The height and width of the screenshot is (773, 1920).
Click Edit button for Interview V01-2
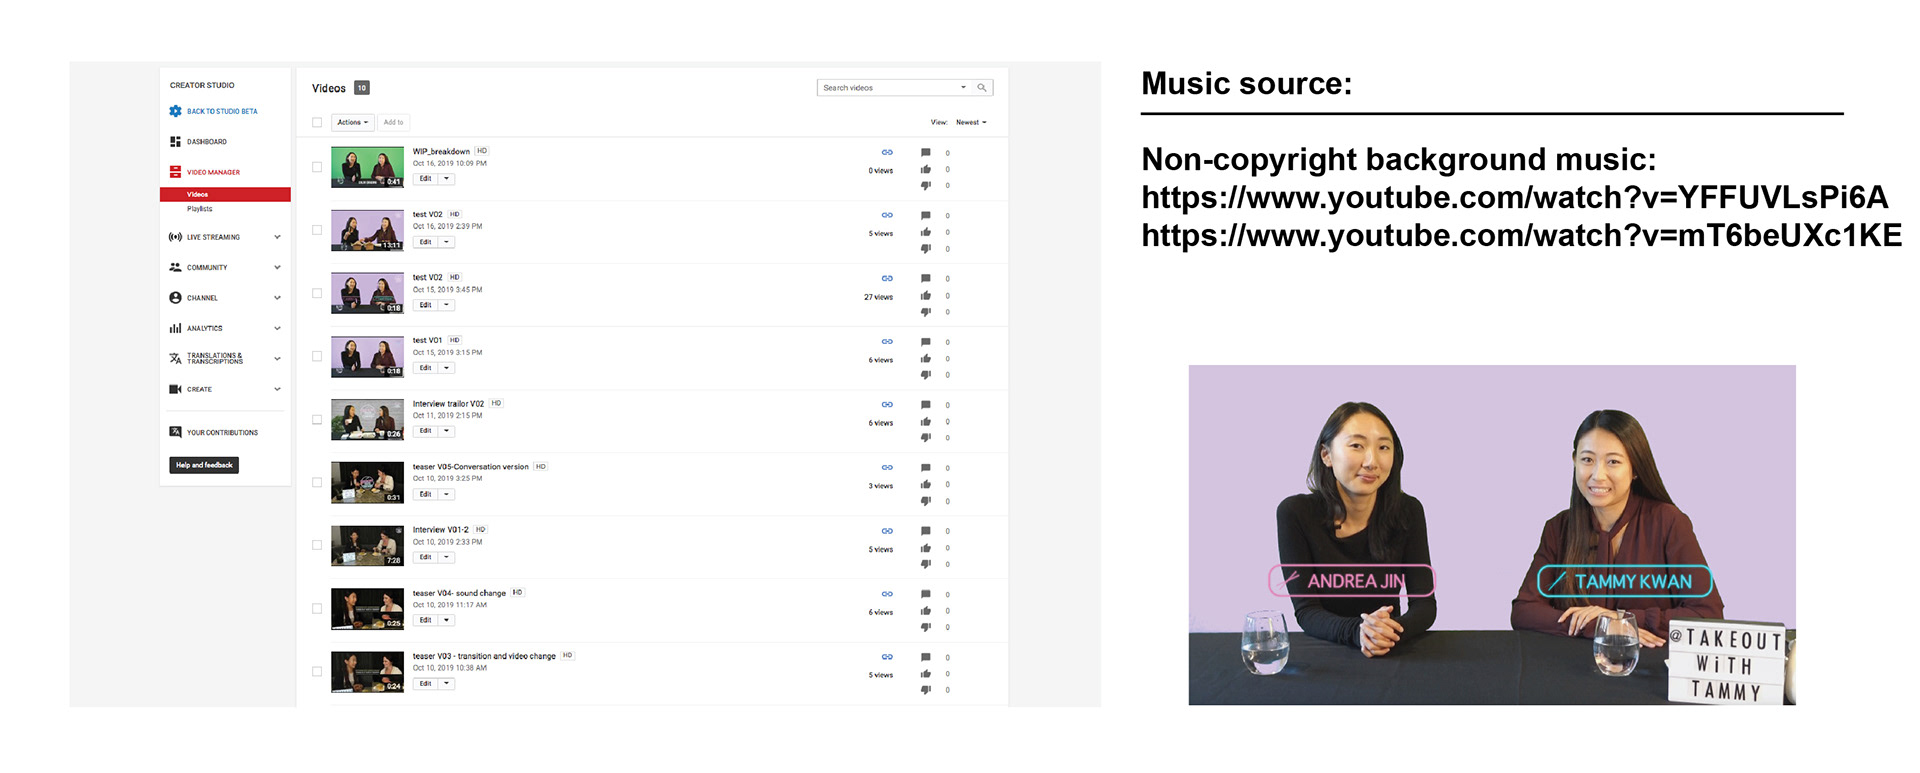click(x=426, y=557)
